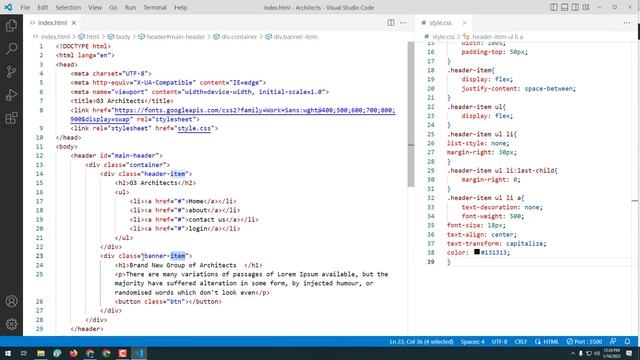Open the Go menu
This screenshot has width=640, height=360.
pyautogui.click(x=113, y=7)
